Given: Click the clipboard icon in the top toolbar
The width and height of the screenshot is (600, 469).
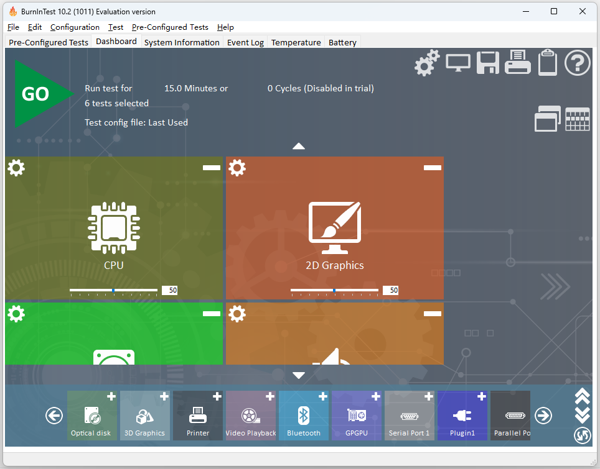Looking at the screenshot, I should 546,63.
